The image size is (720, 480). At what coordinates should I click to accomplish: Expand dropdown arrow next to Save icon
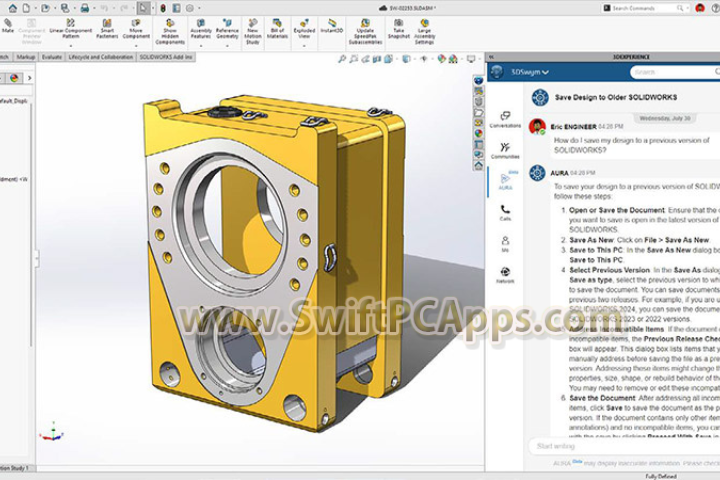[x=74, y=8]
